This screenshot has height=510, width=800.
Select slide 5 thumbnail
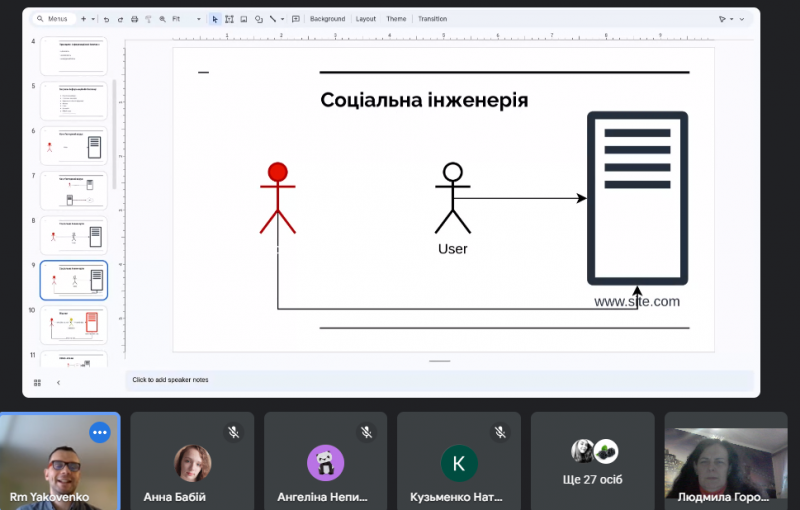(x=73, y=100)
